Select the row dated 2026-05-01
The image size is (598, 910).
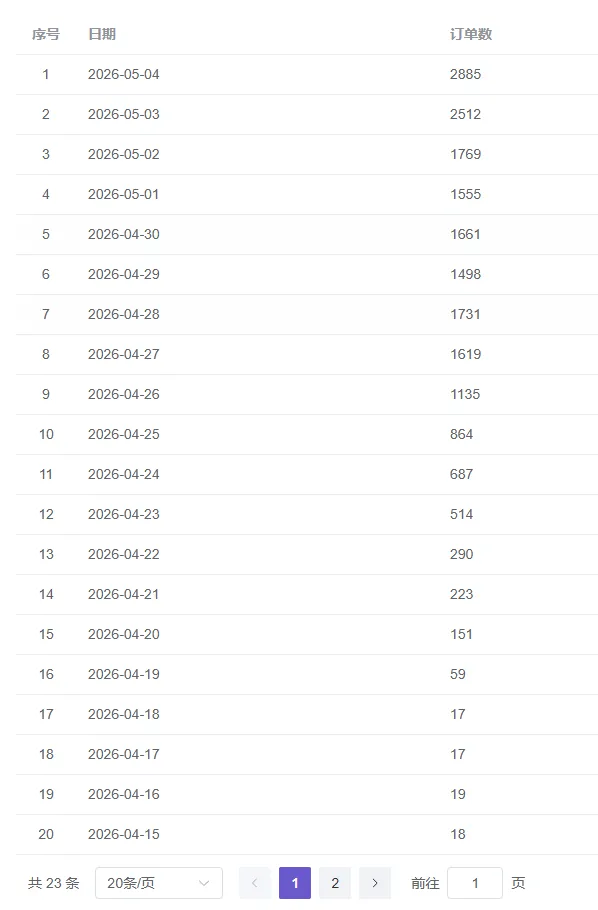pyautogui.click(x=307, y=194)
